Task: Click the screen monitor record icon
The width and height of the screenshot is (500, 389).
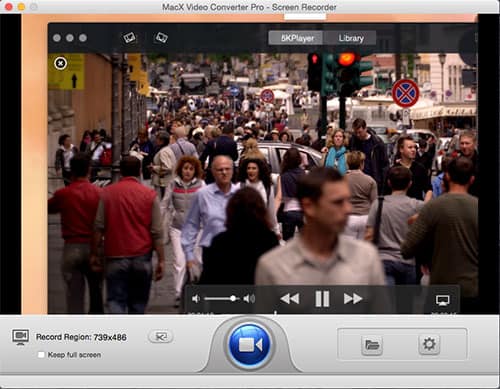Action: (x=20, y=337)
